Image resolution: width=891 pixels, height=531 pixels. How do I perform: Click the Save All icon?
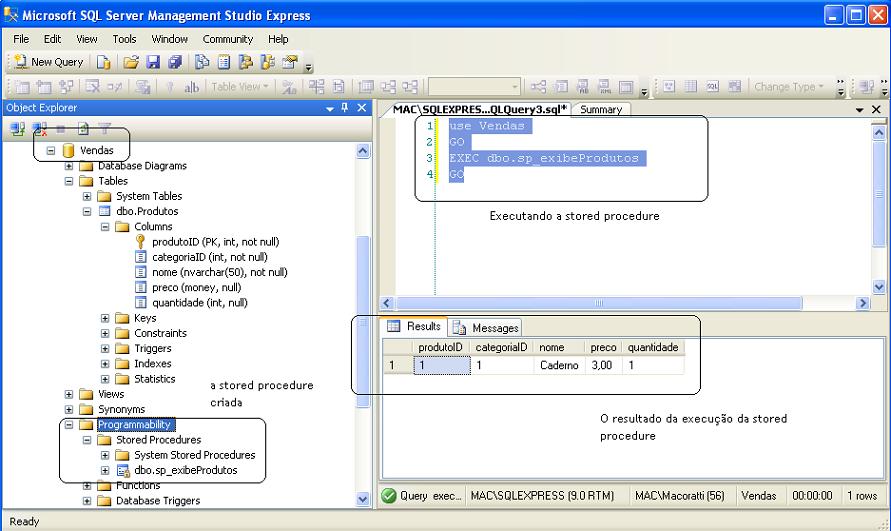[175, 62]
